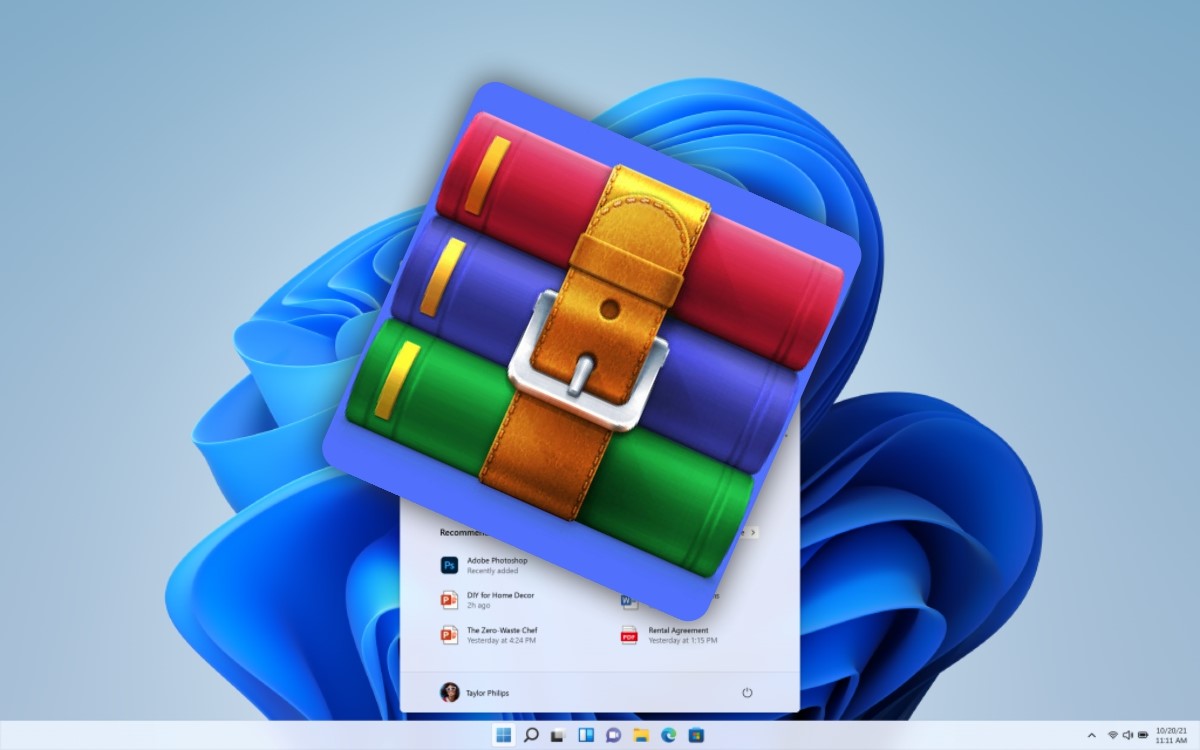
Task: Open the date and time 10/20/21 flyout
Action: pos(1170,736)
